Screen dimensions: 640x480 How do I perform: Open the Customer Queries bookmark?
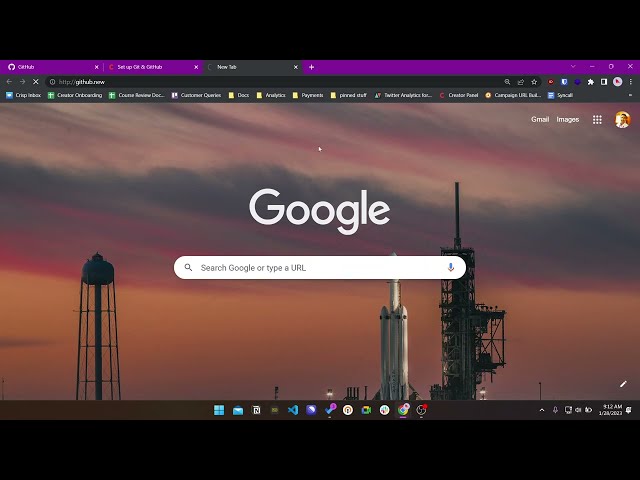(196, 95)
